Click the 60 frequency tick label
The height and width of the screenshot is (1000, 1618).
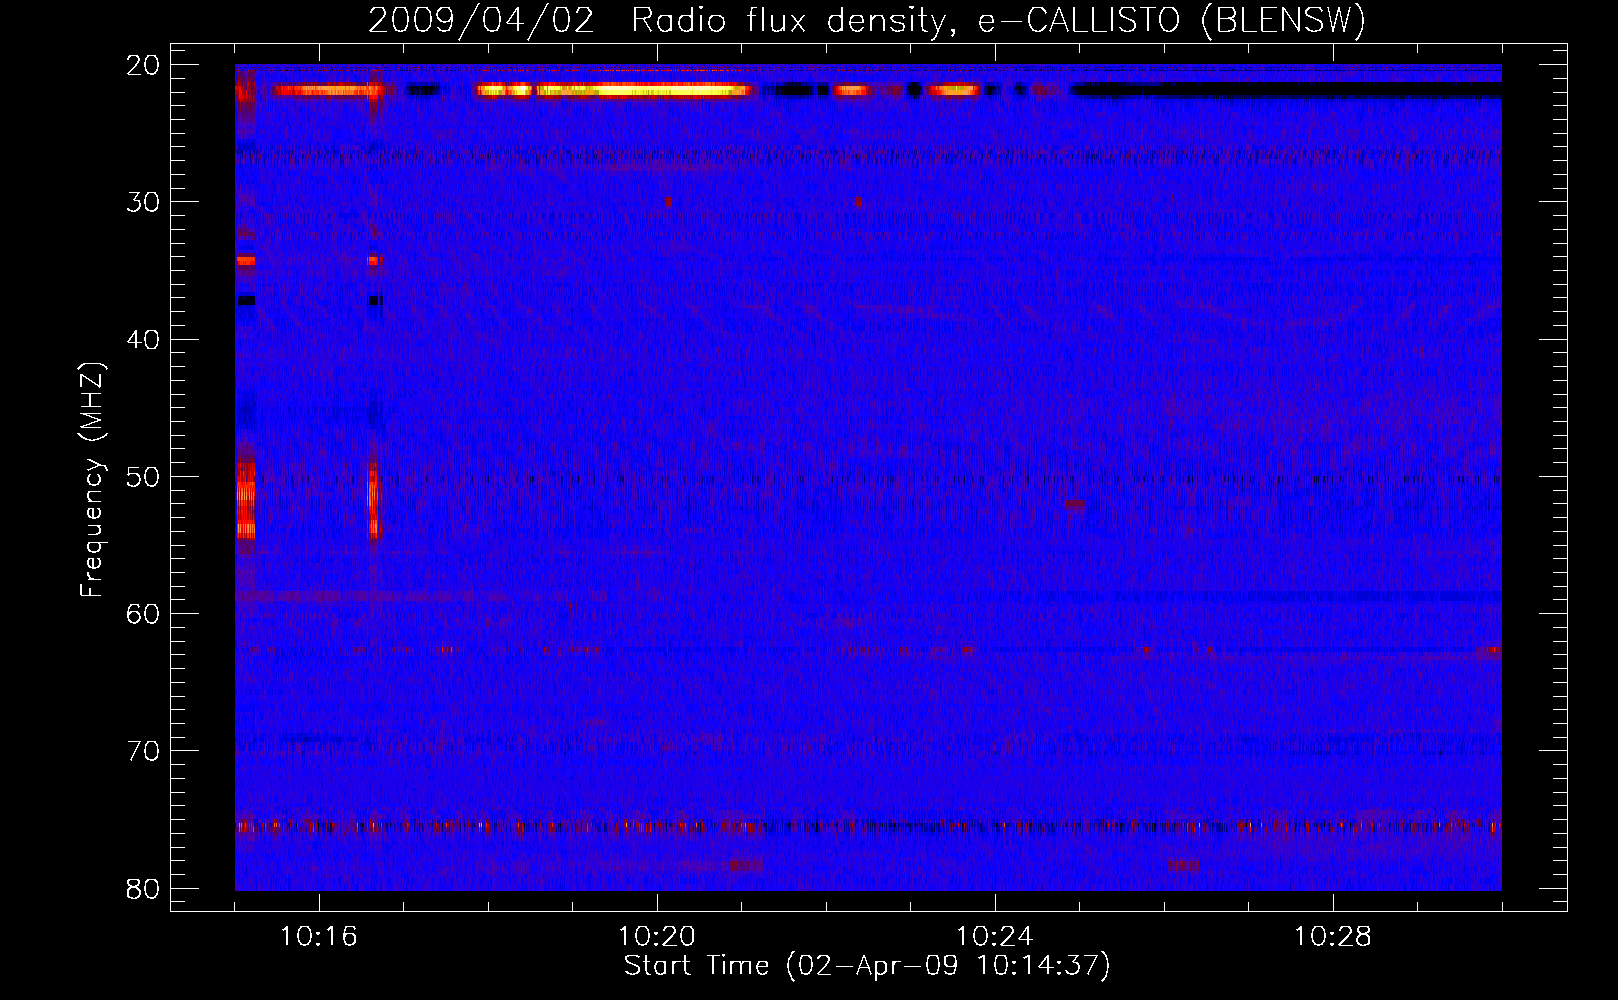coord(144,614)
